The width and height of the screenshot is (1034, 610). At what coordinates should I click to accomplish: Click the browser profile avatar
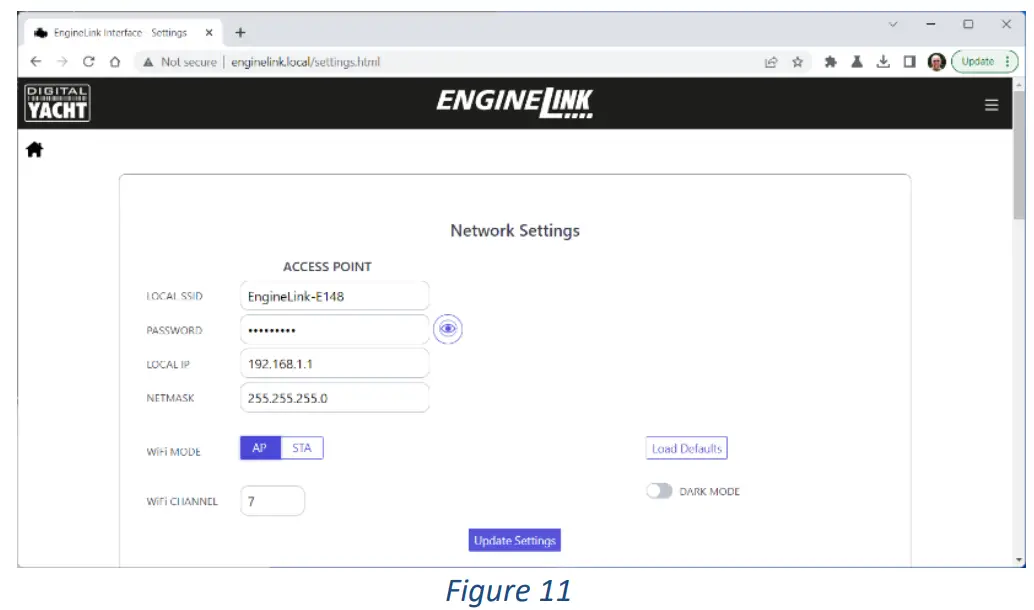pos(935,61)
